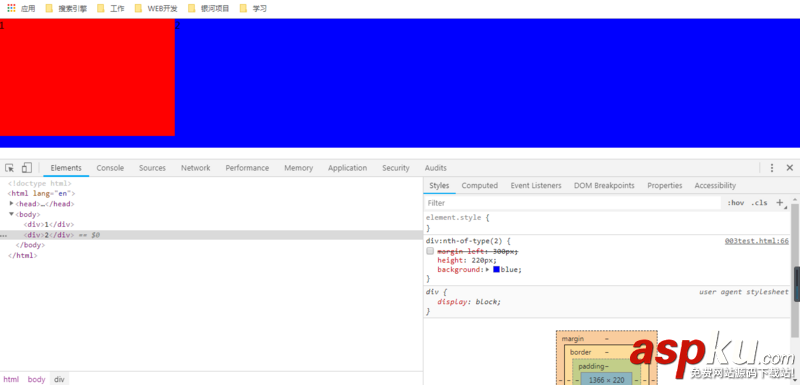Expand the head element node
The height and width of the screenshot is (385, 800).
[11, 203]
